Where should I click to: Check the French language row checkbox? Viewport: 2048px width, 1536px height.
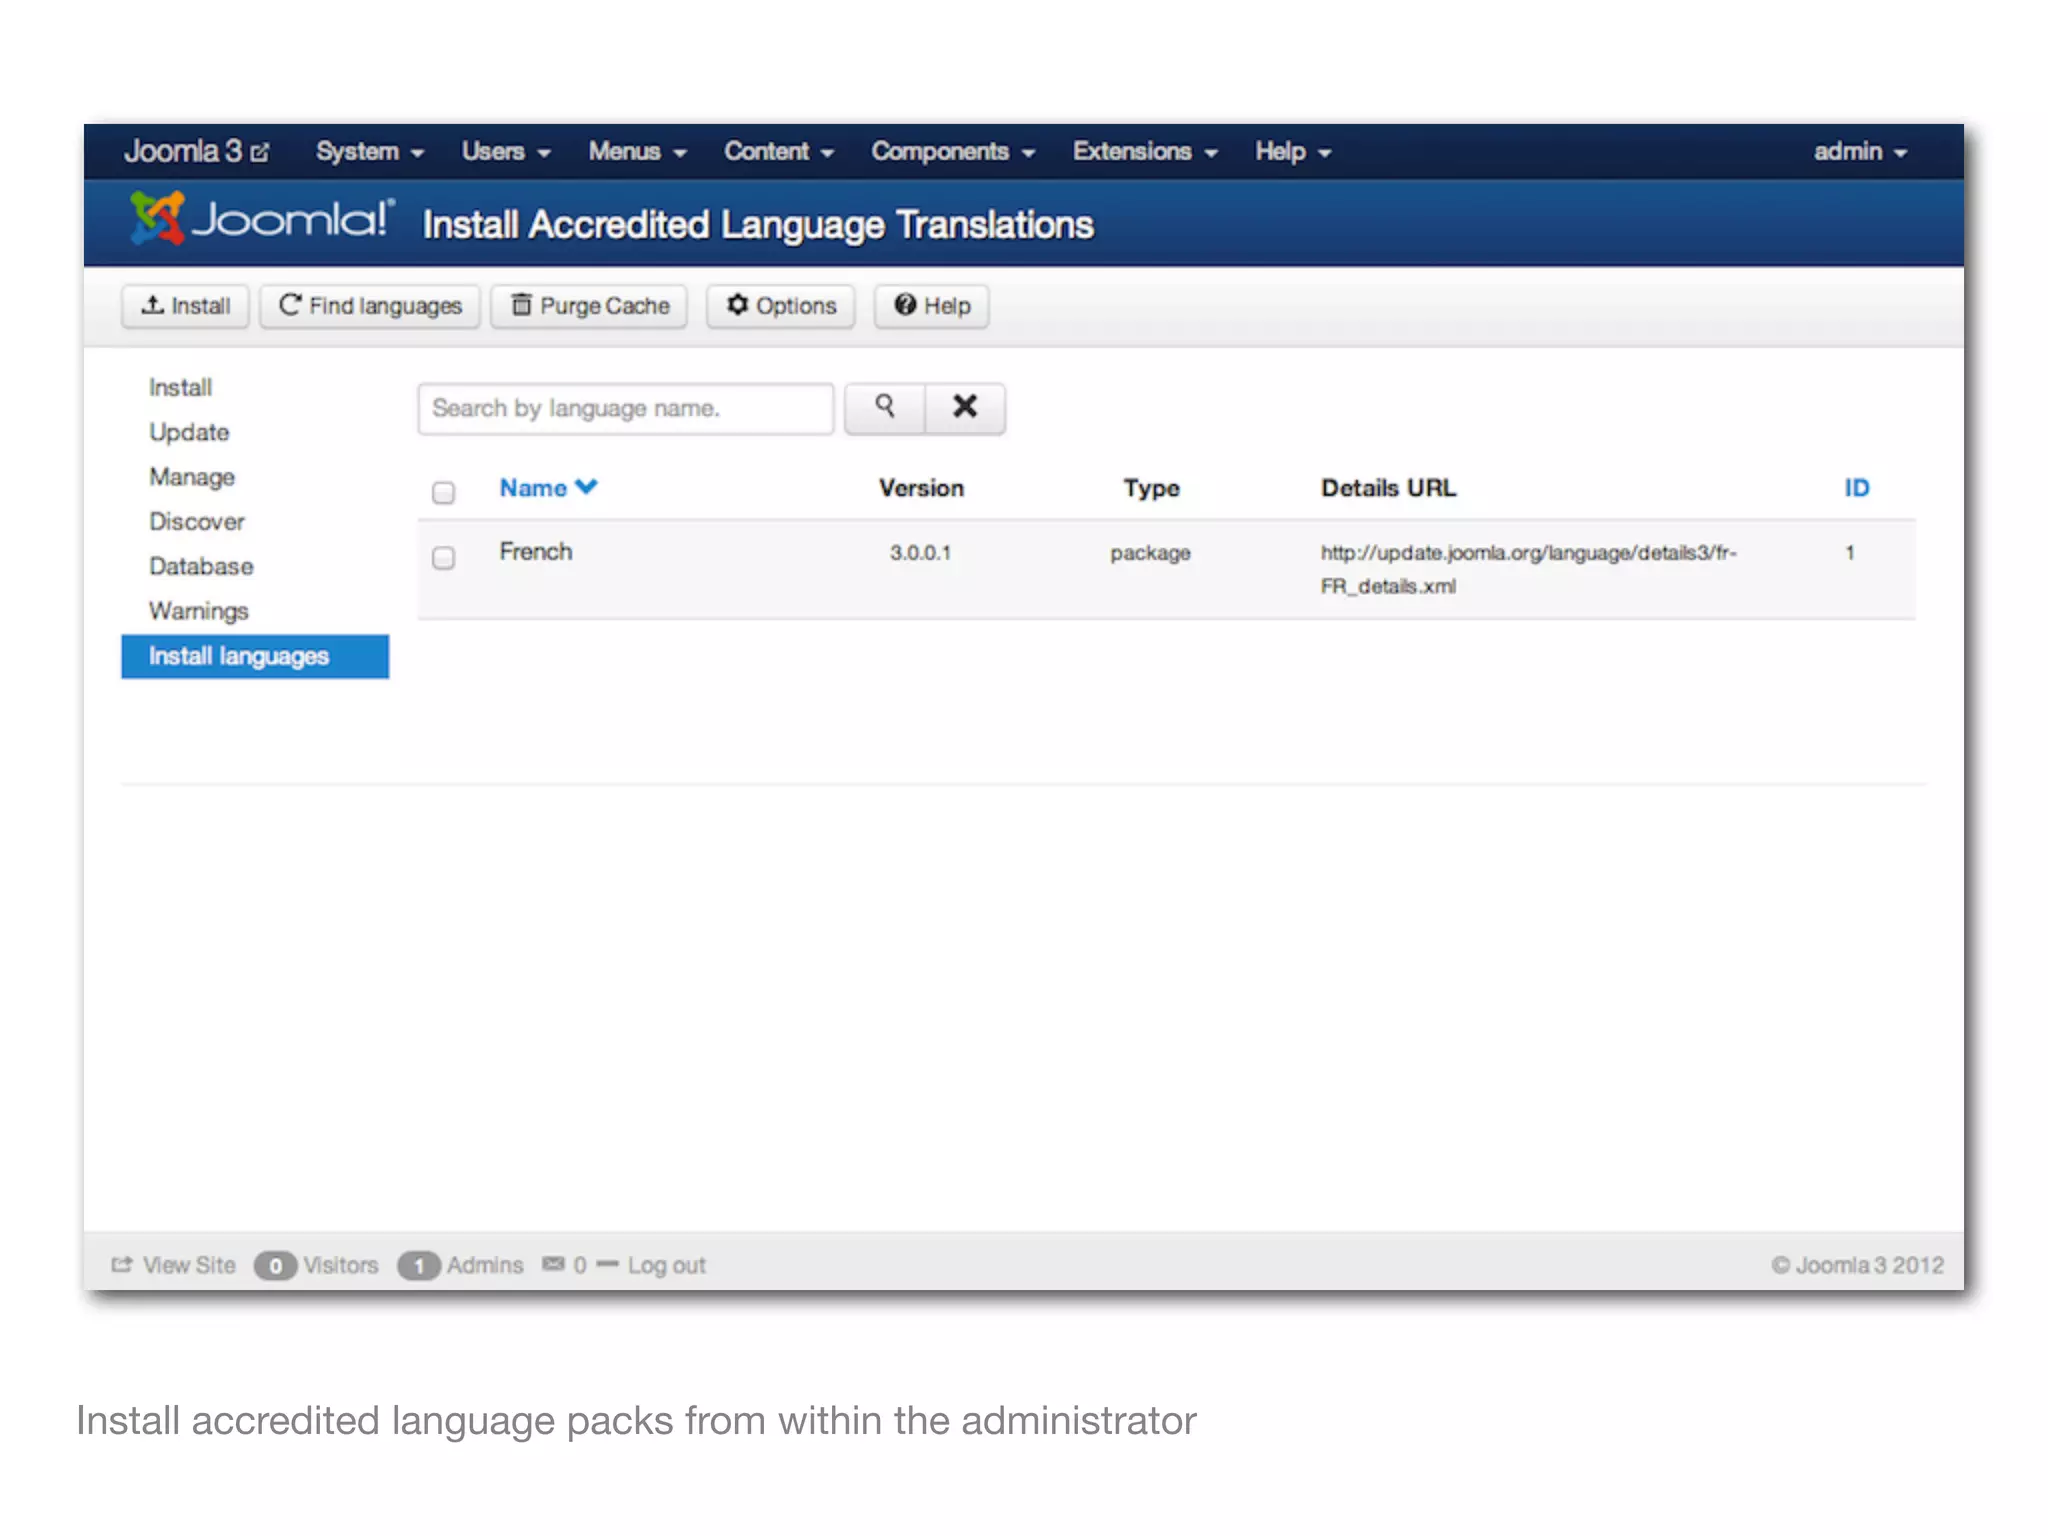click(x=443, y=557)
